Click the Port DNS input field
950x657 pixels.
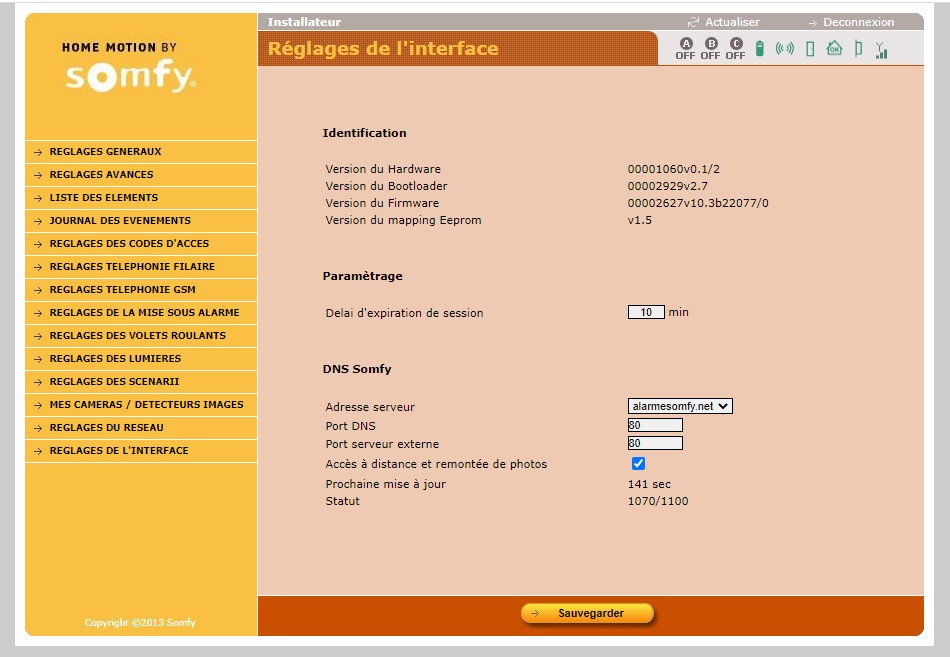coord(655,425)
